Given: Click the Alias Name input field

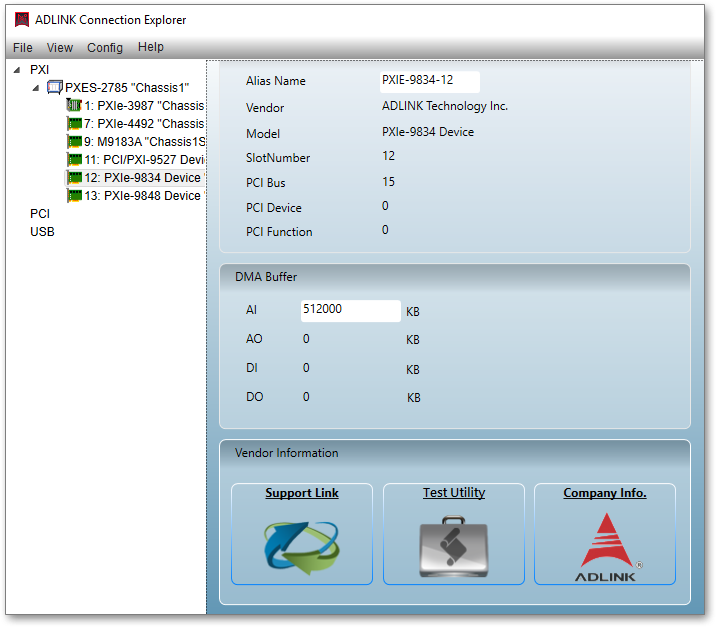Looking at the screenshot, I should point(429,82).
